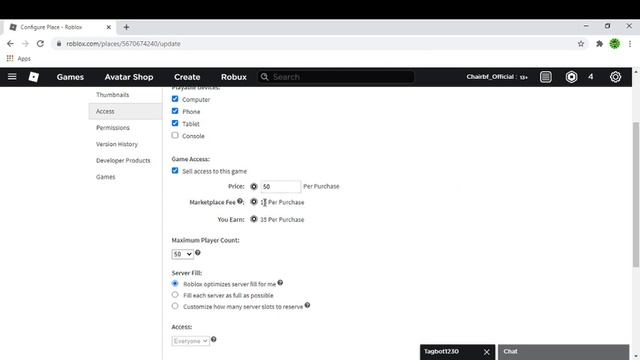640x360 pixels.
Task: Open the Thumbnails settings tab
Action: 113,95
